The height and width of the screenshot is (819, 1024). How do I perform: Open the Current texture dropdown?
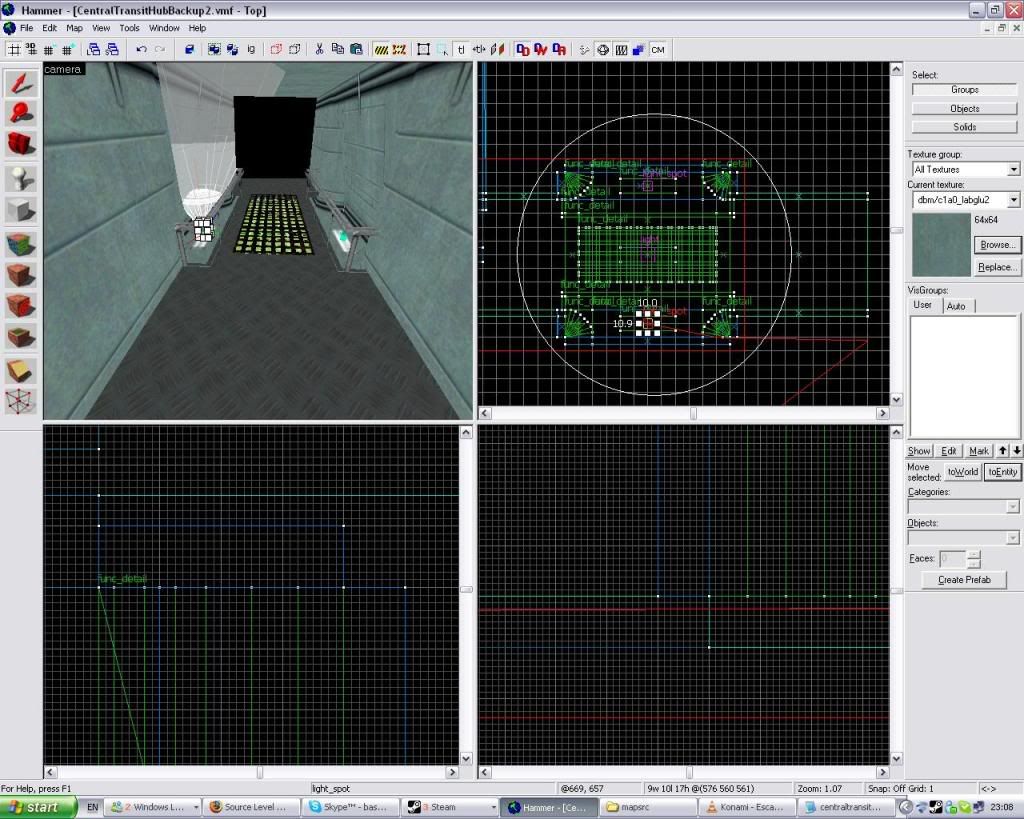[x=1013, y=200]
